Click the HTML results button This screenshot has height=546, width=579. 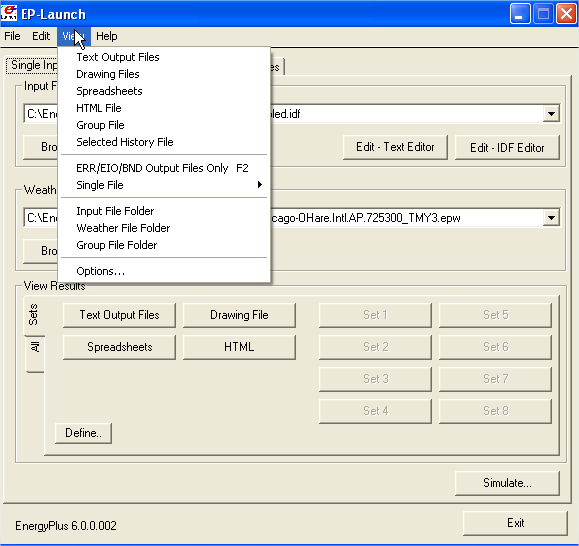tap(239, 347)
